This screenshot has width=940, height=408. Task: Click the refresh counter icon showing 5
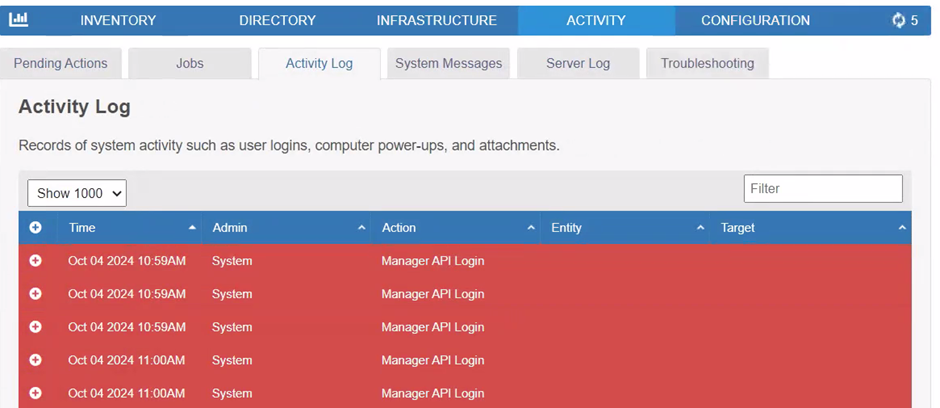pos(904,20)
